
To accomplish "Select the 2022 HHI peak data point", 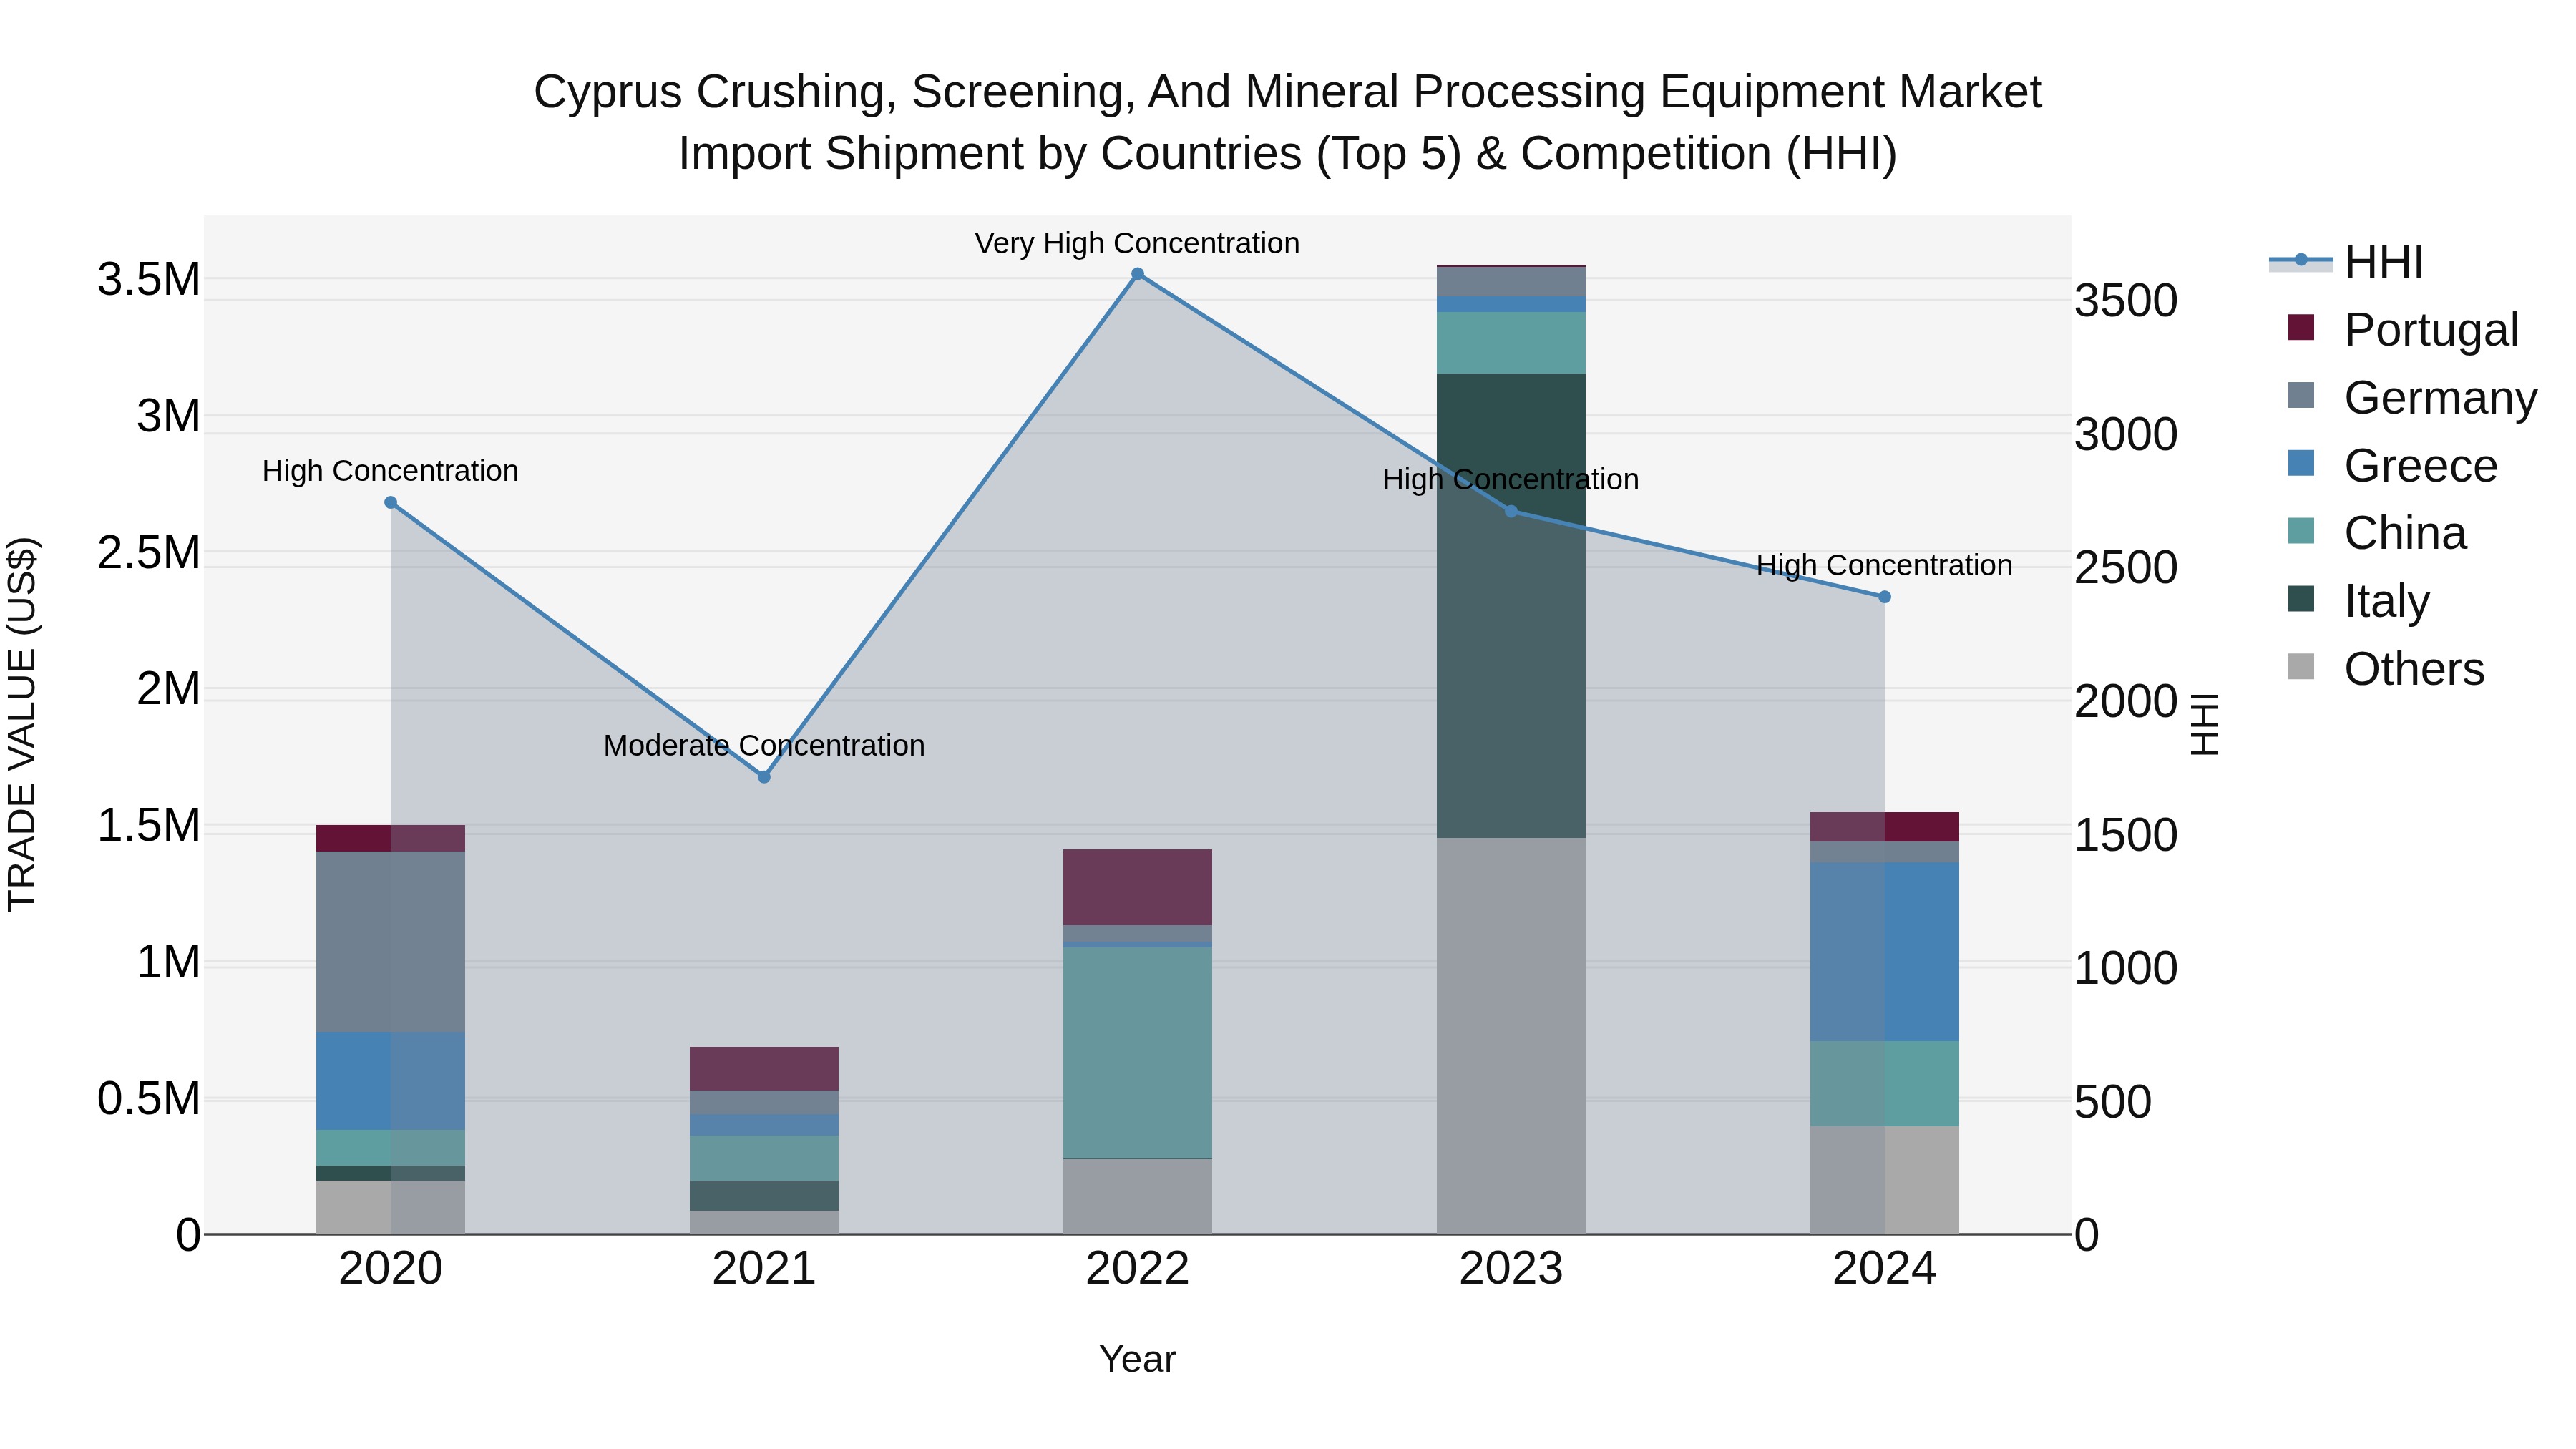I will (x=1137, y=274).
